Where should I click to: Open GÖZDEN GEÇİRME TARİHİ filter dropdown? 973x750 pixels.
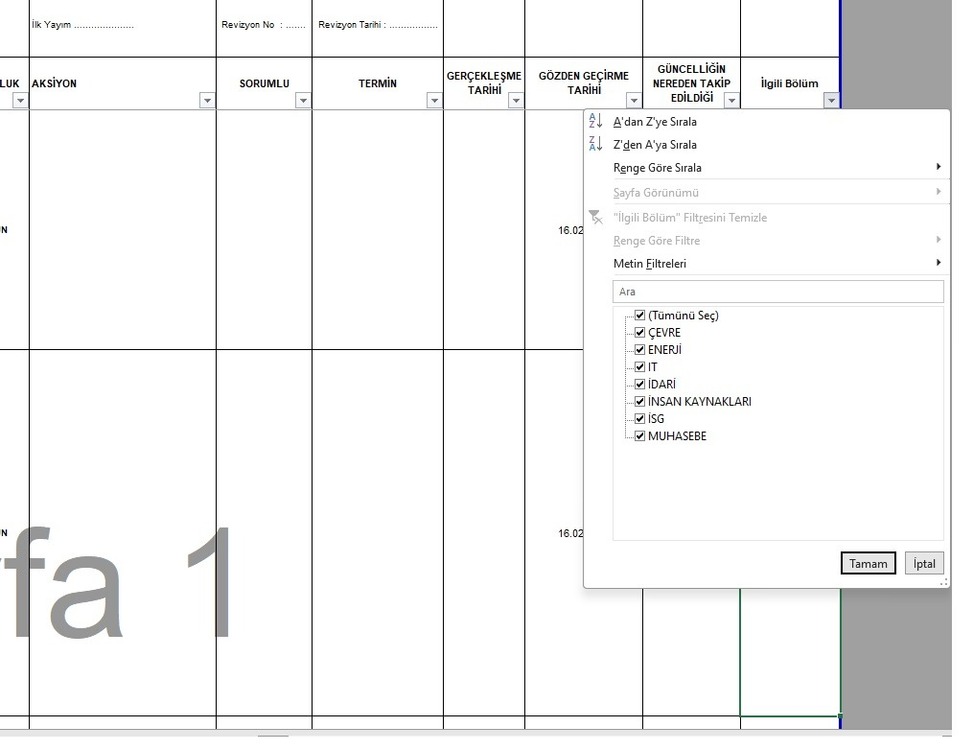[x=634, y=100]
